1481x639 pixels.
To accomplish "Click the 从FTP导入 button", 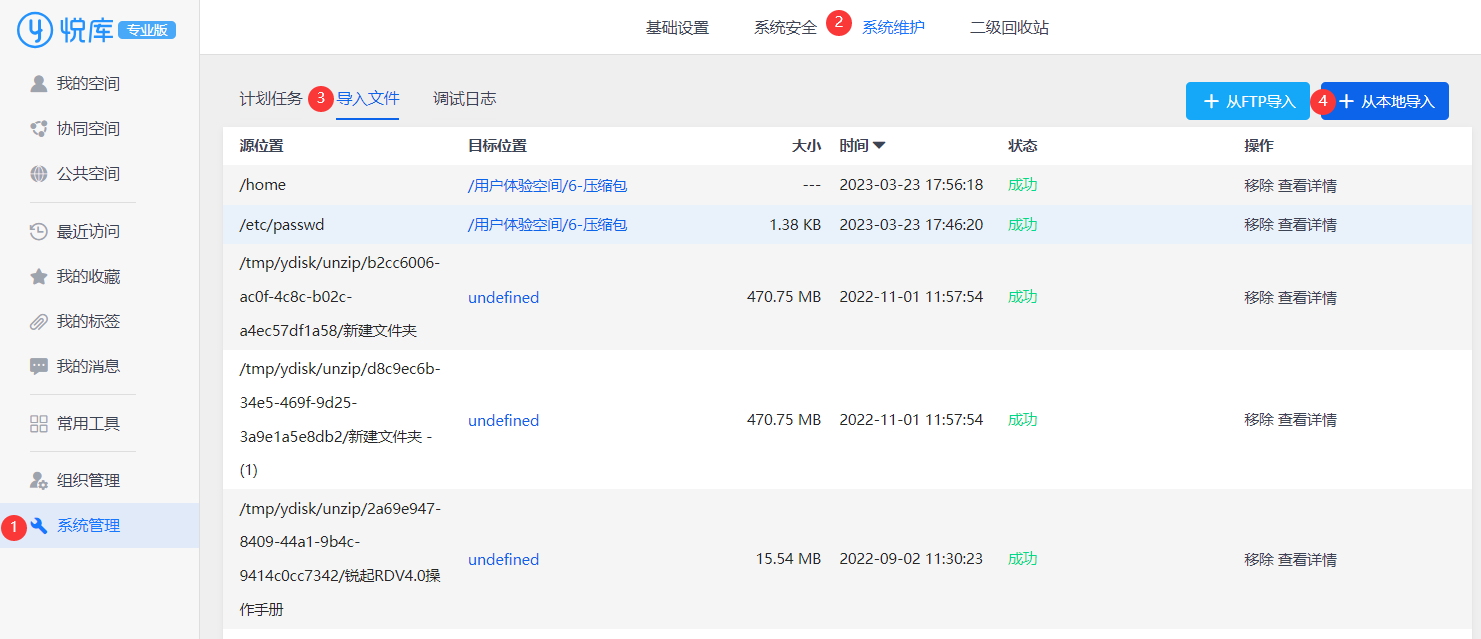I will [x=1247, y=102].
